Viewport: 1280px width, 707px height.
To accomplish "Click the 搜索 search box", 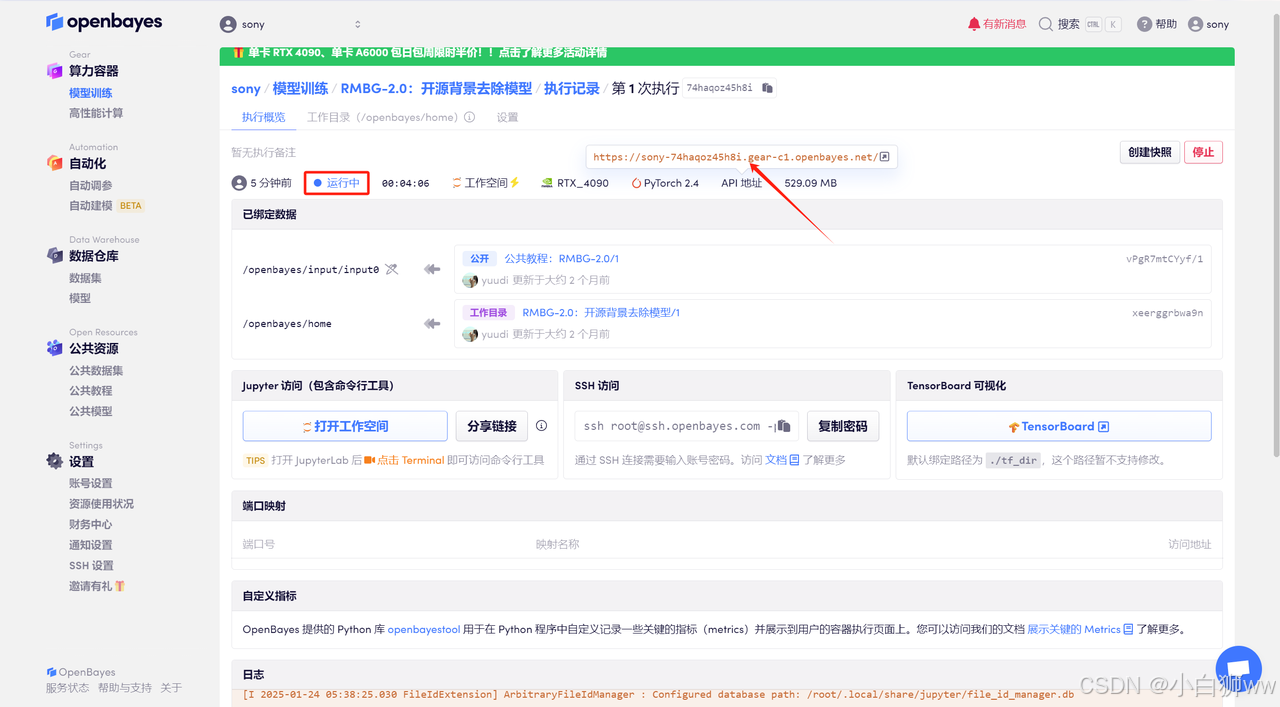I will point(1079,24).
